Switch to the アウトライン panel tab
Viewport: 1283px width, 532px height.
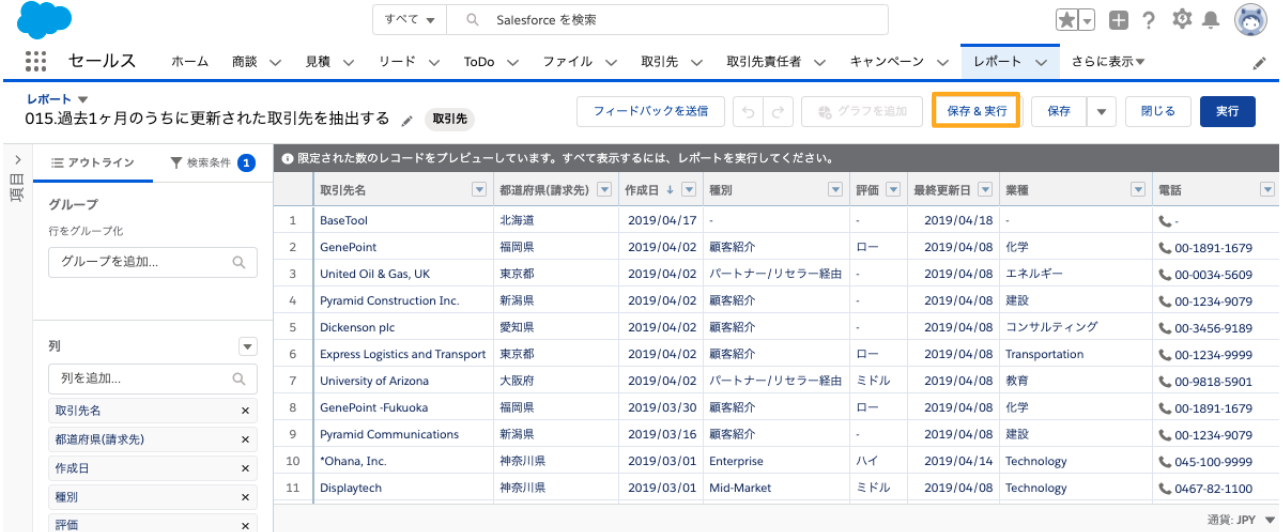(x=93, y=162)
